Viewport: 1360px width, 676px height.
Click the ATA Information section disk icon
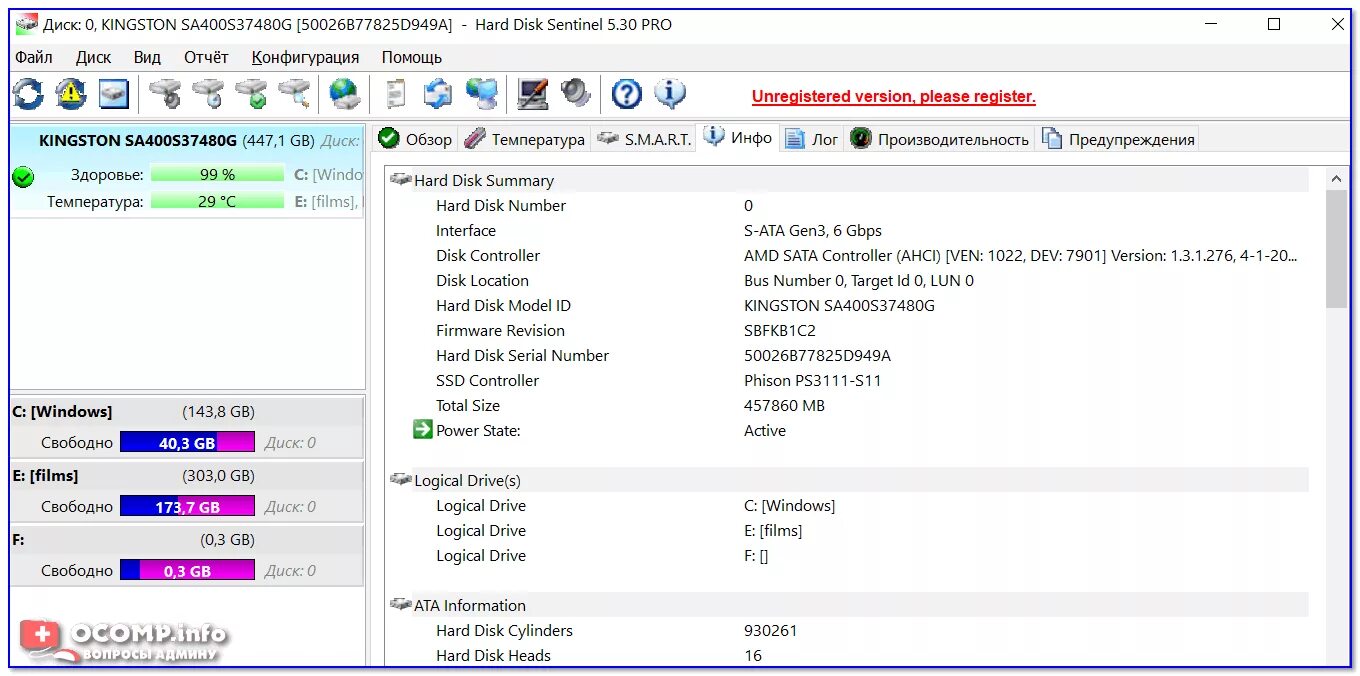401,604
